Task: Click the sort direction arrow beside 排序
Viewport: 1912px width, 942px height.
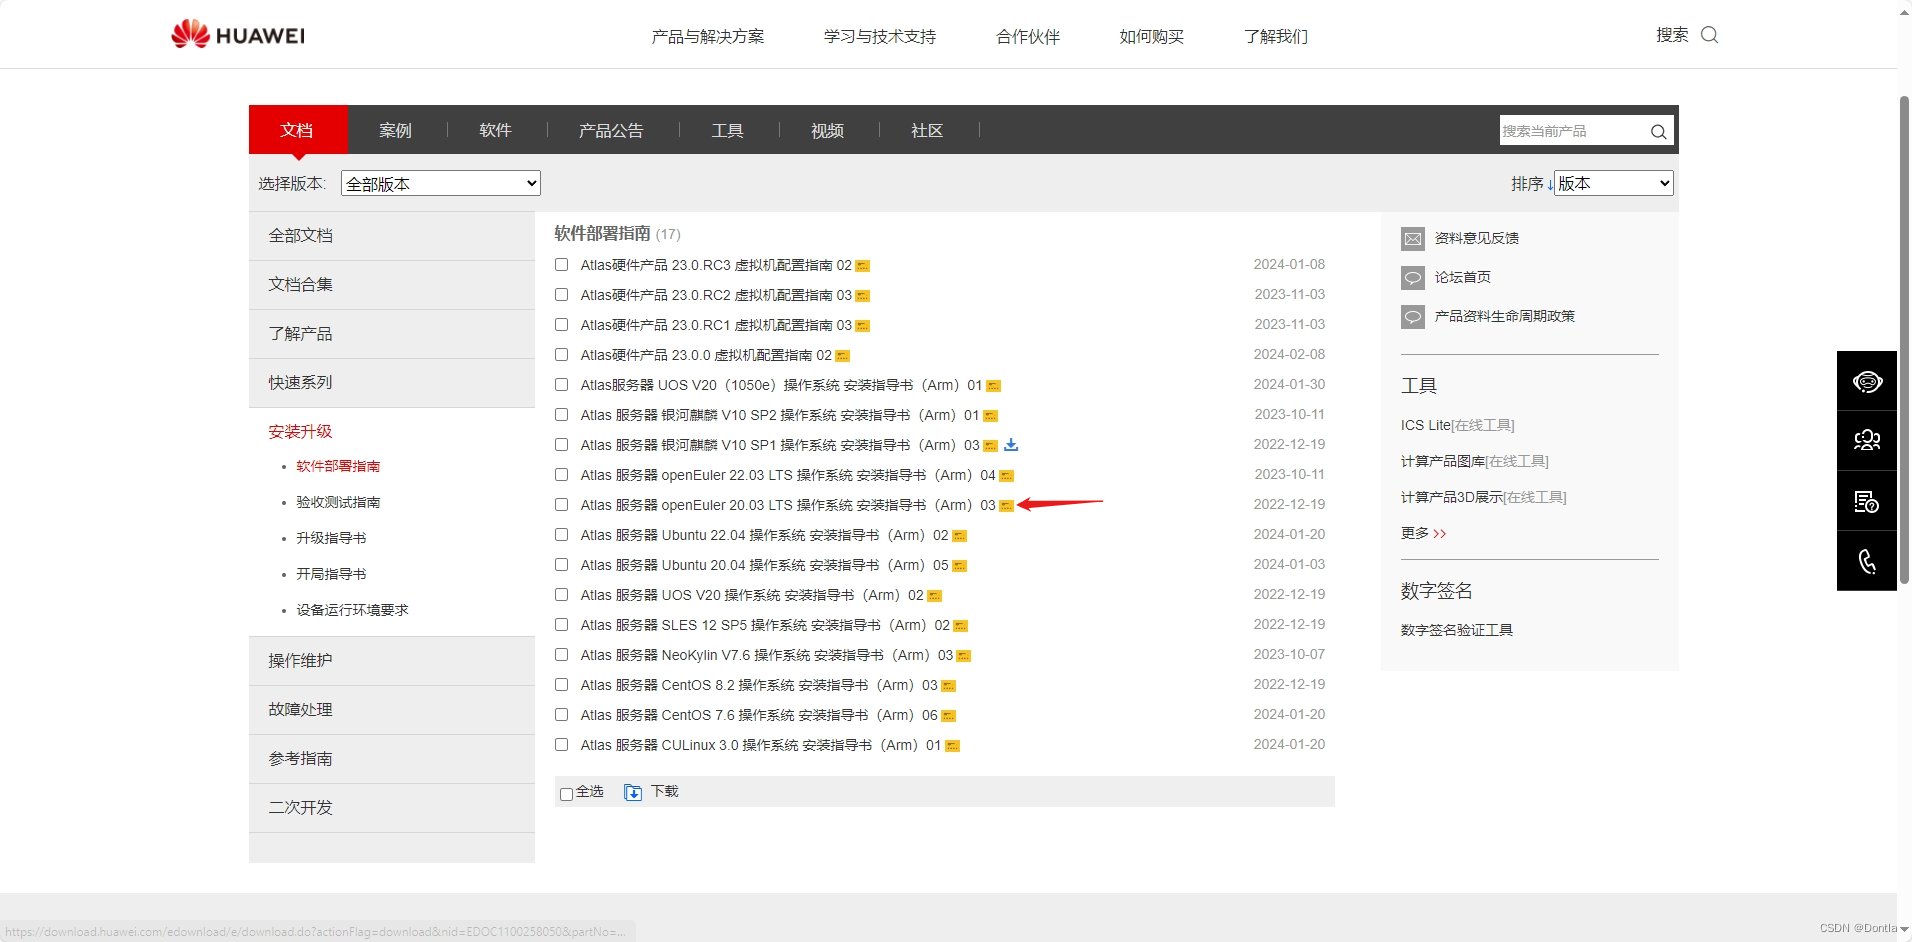Action: 1550,184
